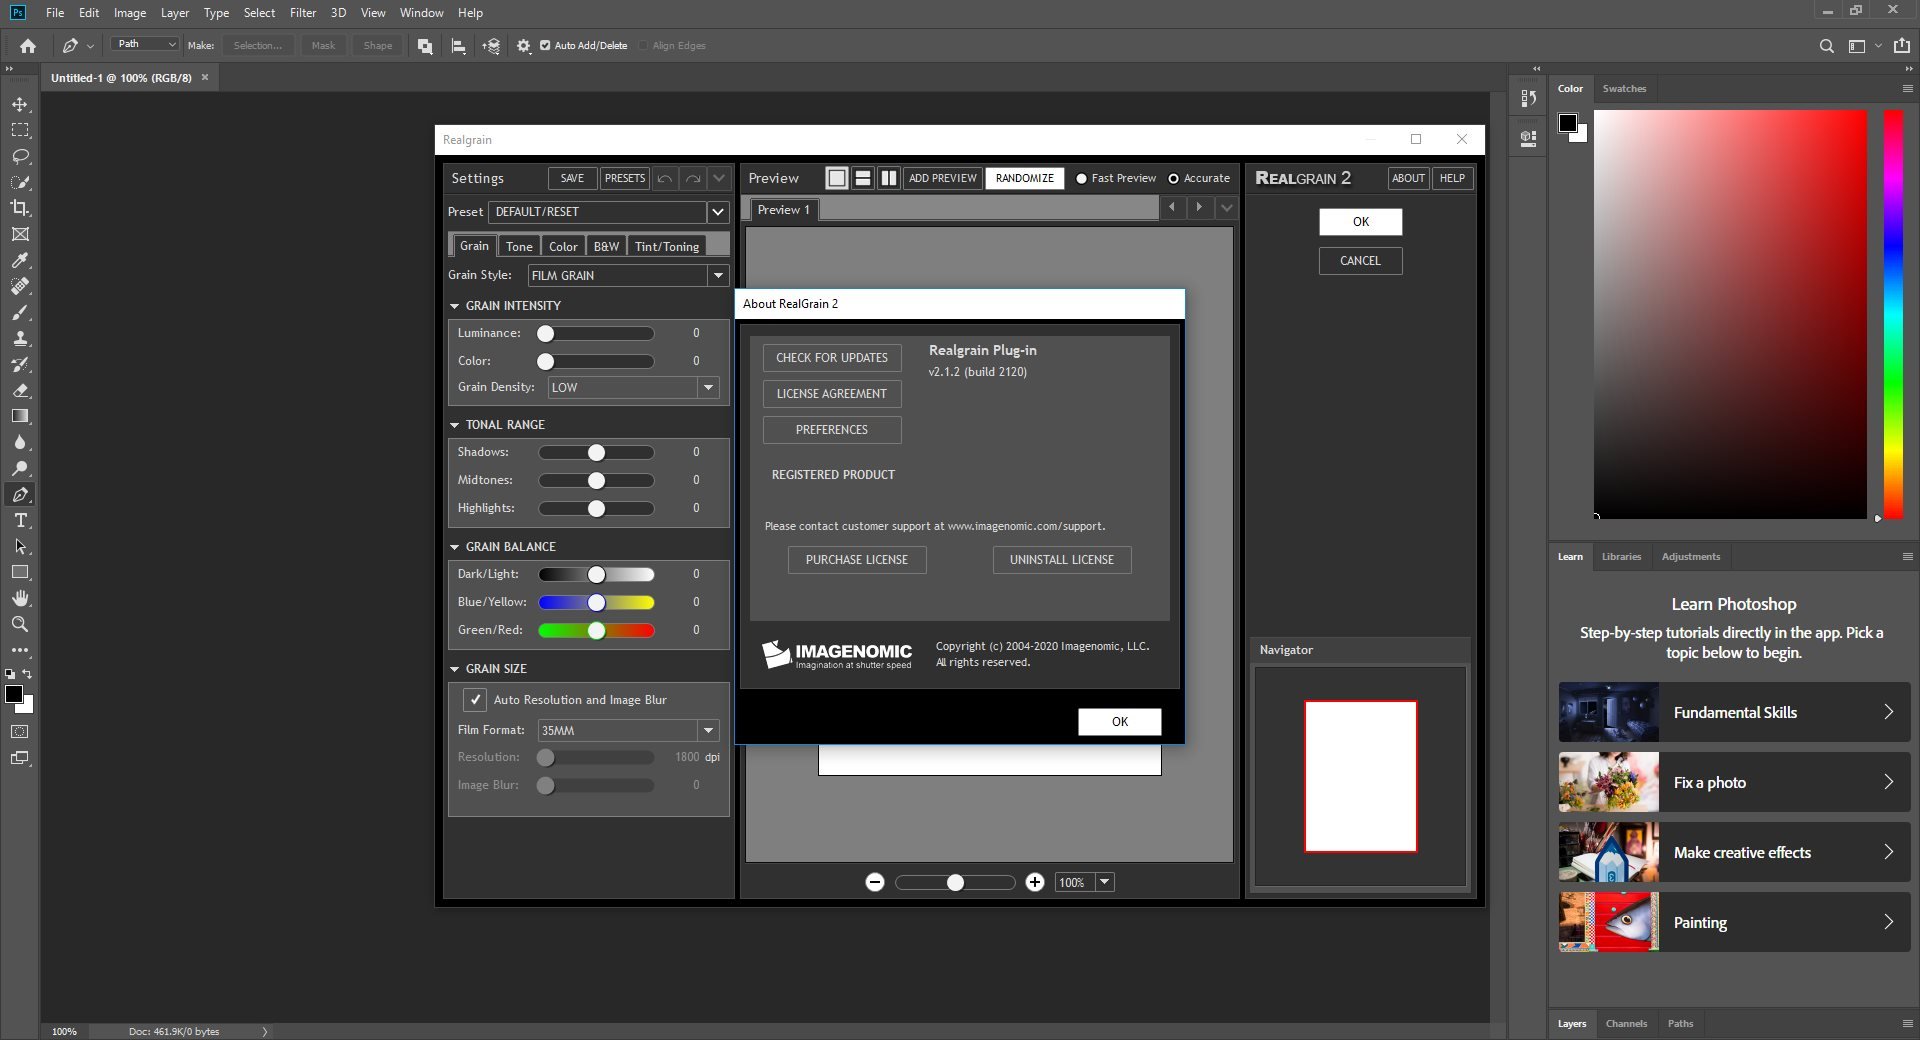Screen dimensions: 1920x1040
Task: Click PURCHASE LICENSE button
Action: (857, 560)
